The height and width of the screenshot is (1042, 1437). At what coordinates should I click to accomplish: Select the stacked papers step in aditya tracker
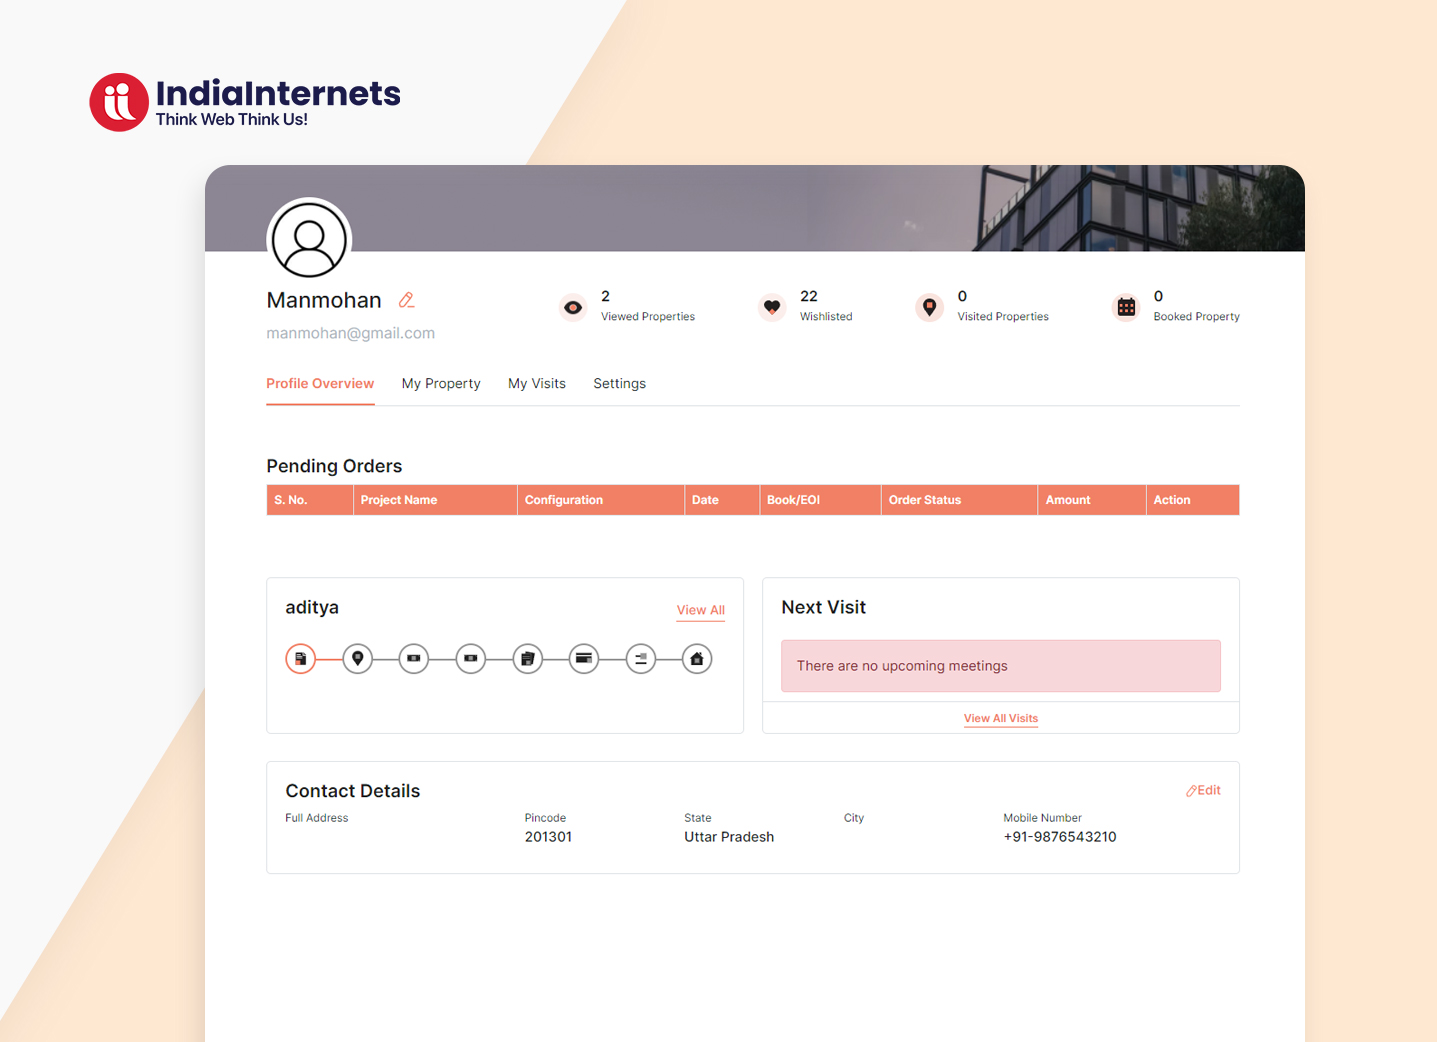point(528,659)
